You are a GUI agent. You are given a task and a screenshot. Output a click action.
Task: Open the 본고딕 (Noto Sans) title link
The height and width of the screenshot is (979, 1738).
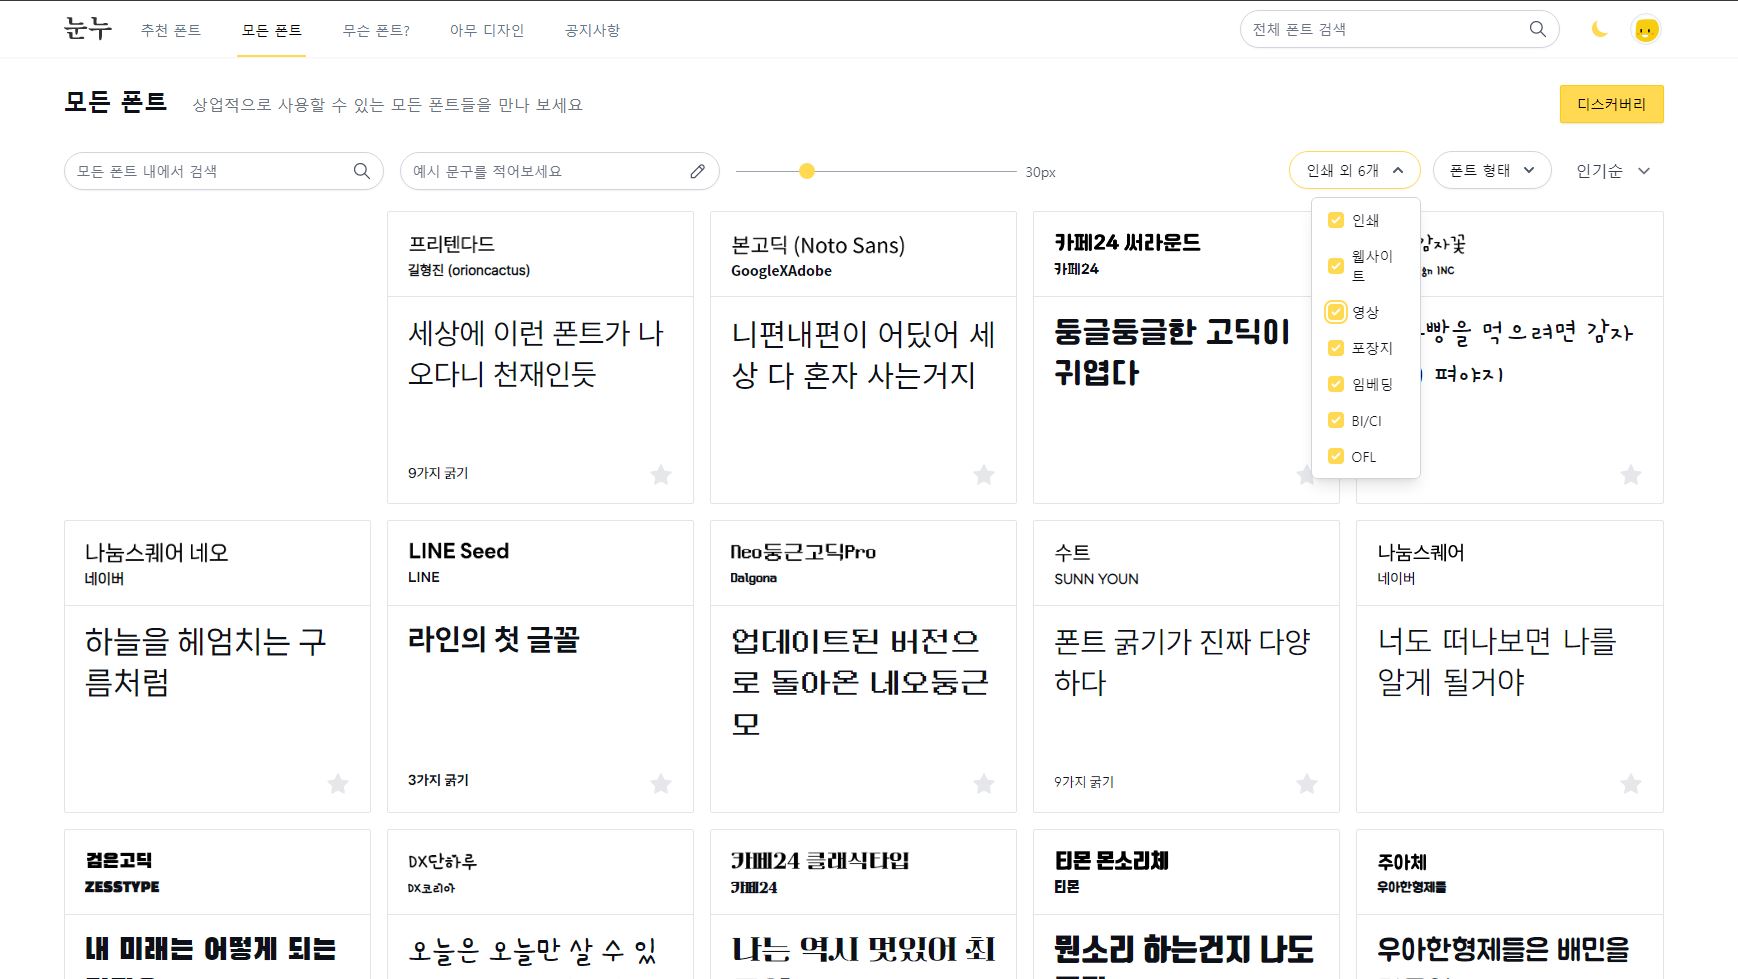(x=818, y=245)
